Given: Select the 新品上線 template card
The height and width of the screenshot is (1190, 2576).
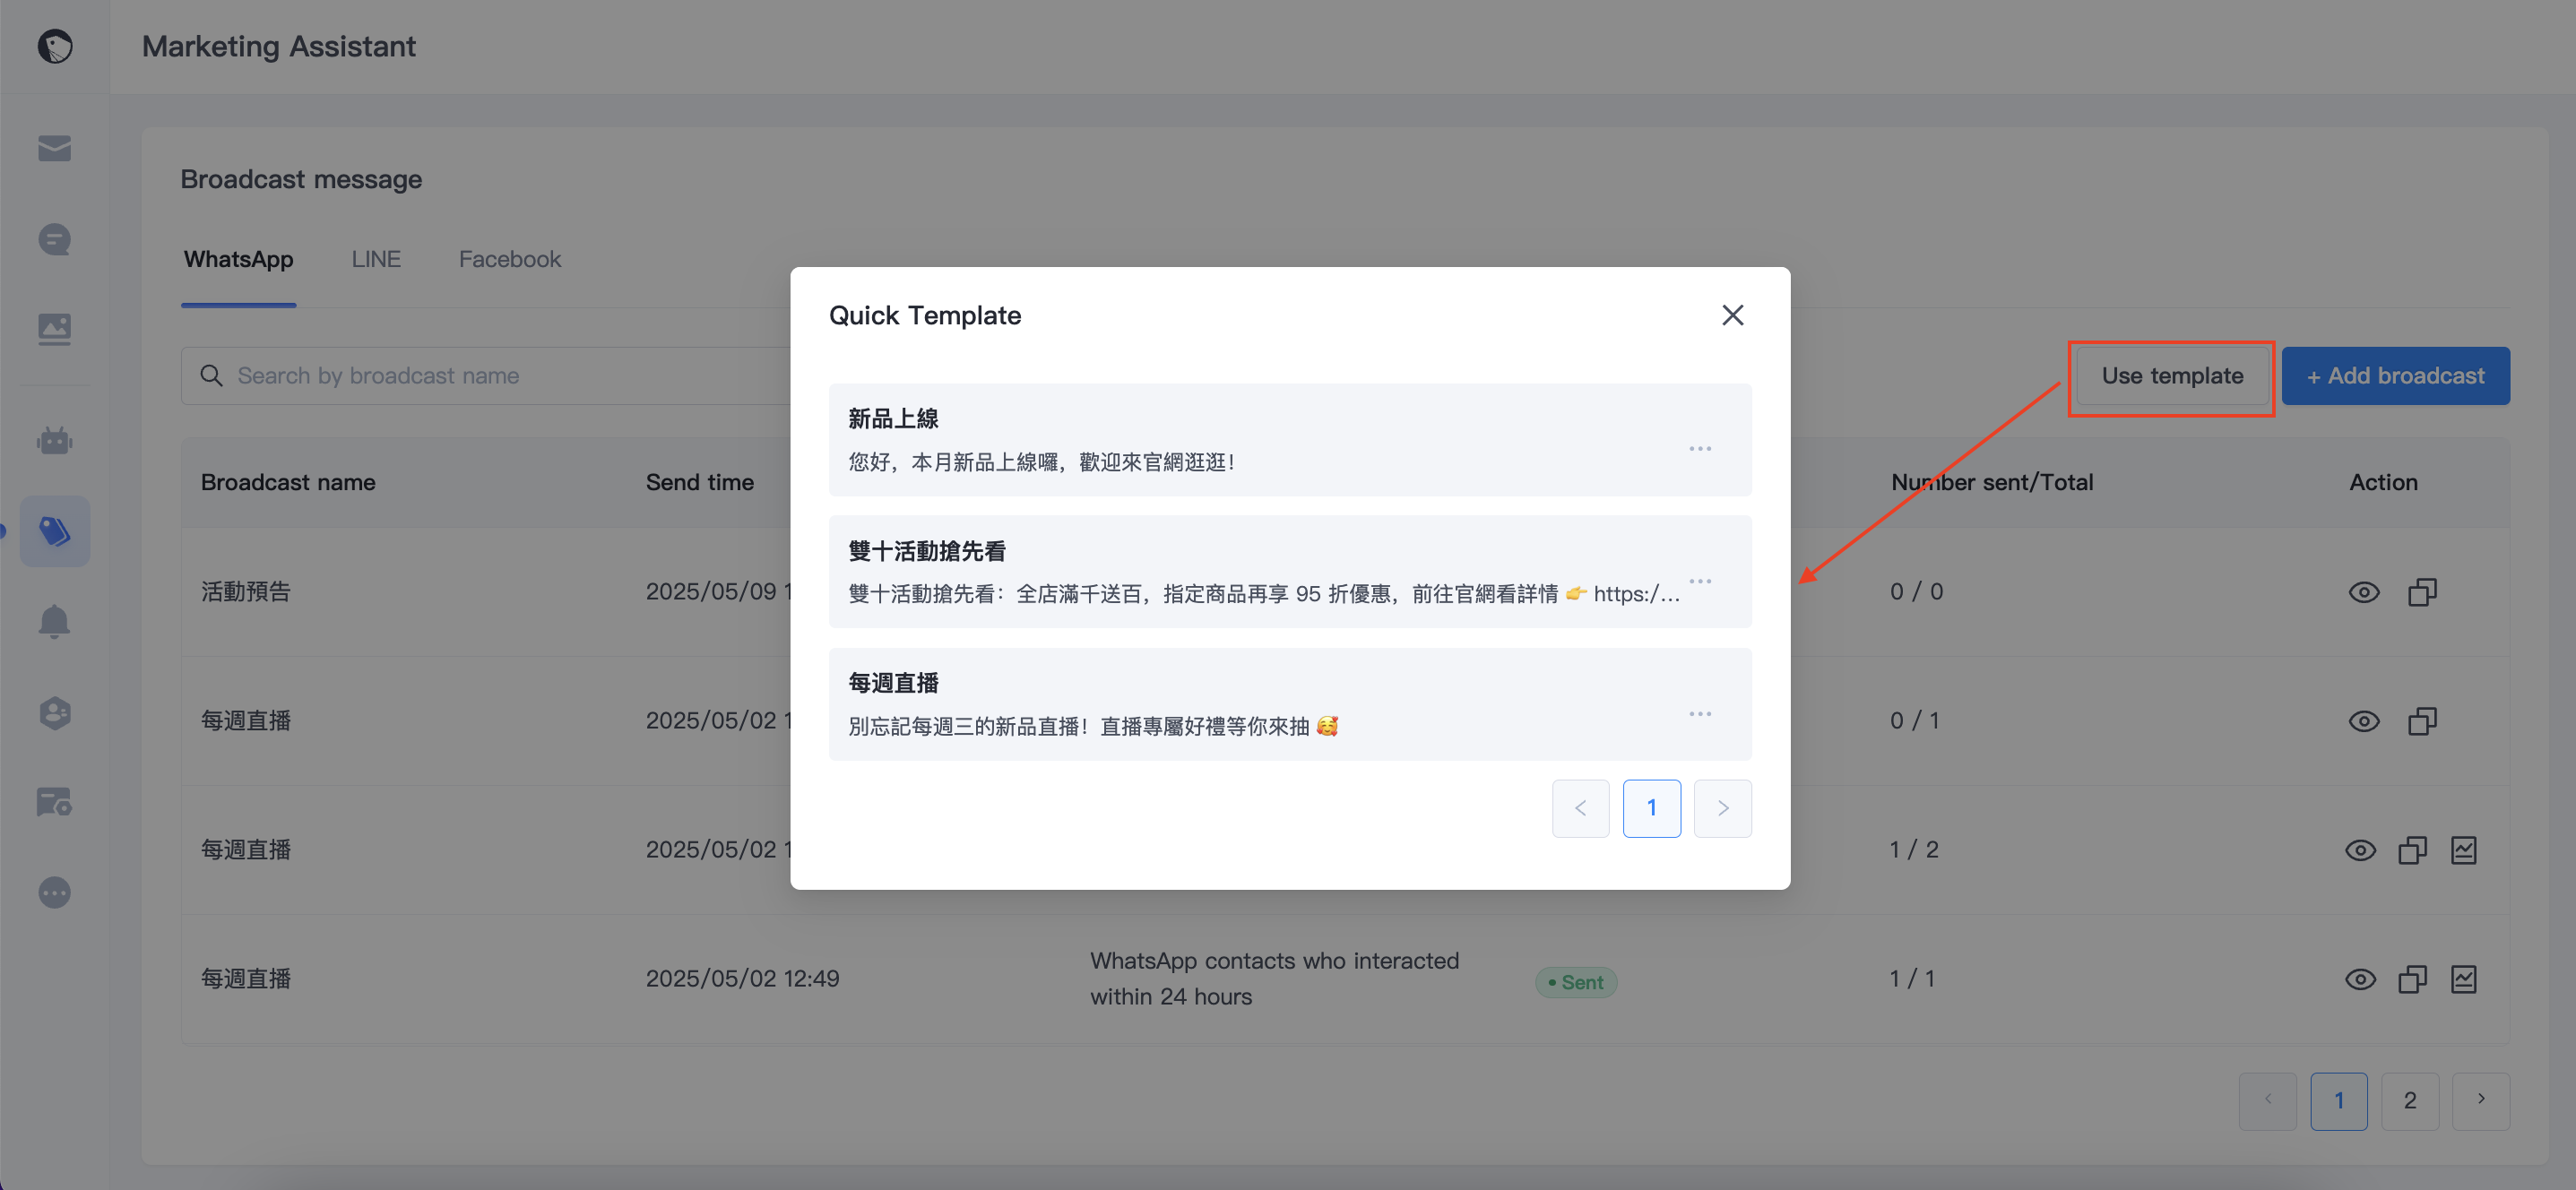Looking at the screenshot, I should point(1289,440).
